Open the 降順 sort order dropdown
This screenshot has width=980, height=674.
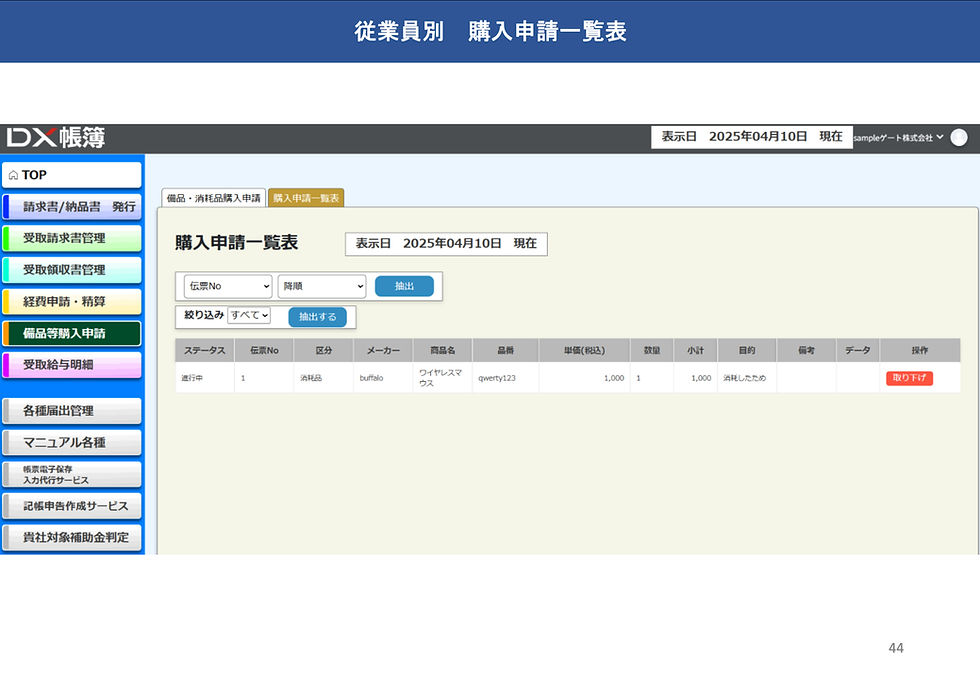[322, 286]
